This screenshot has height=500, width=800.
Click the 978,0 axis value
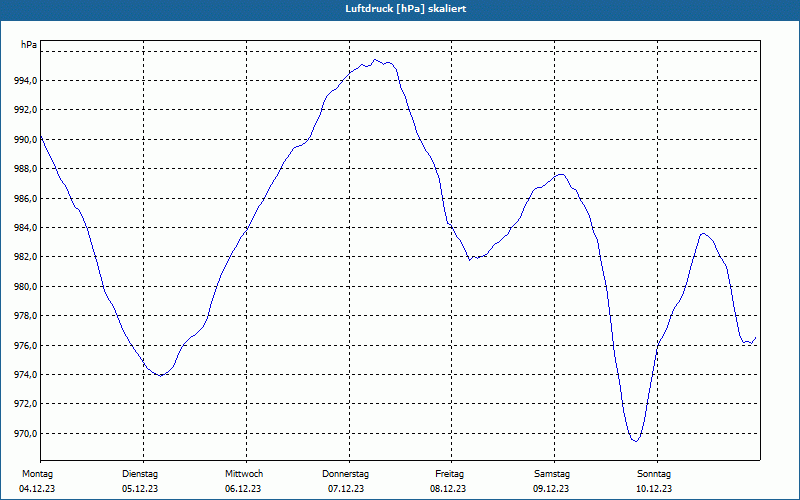(x=25, y=316)
